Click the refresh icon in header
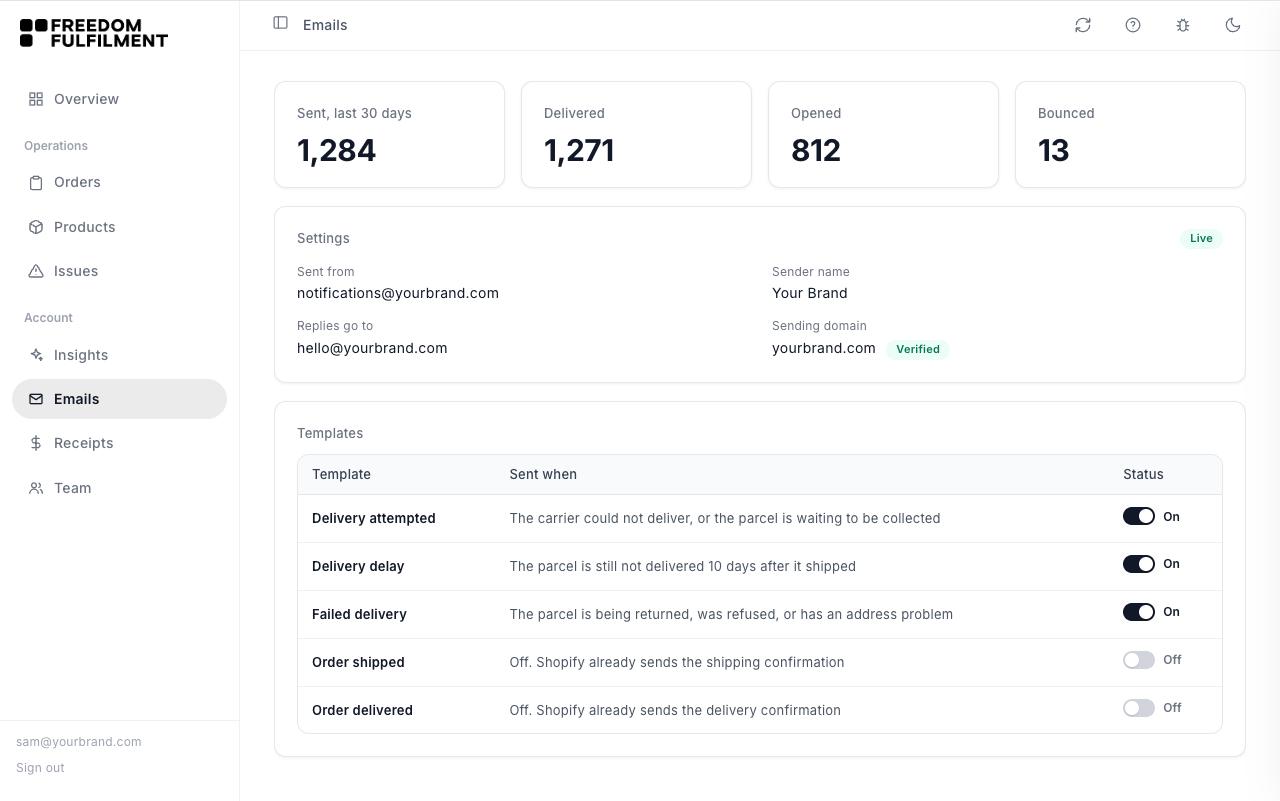1280x801 pixels. 1083,25
